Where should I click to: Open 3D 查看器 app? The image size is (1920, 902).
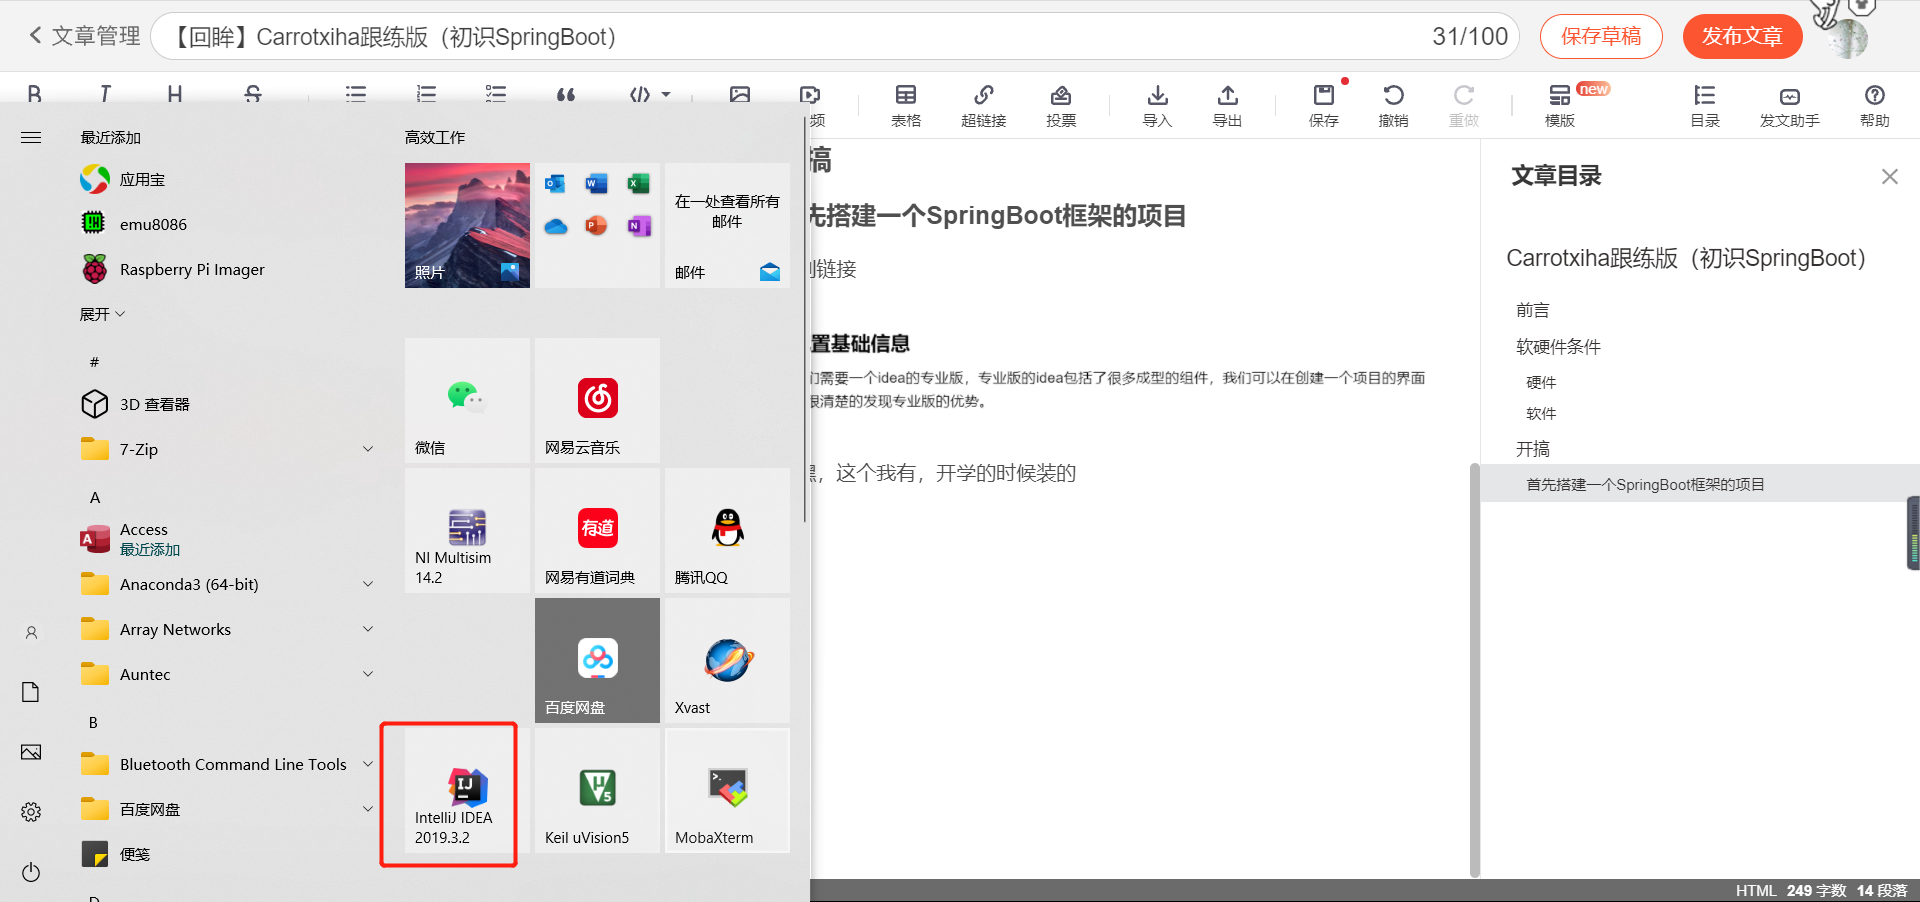(228, 404)
